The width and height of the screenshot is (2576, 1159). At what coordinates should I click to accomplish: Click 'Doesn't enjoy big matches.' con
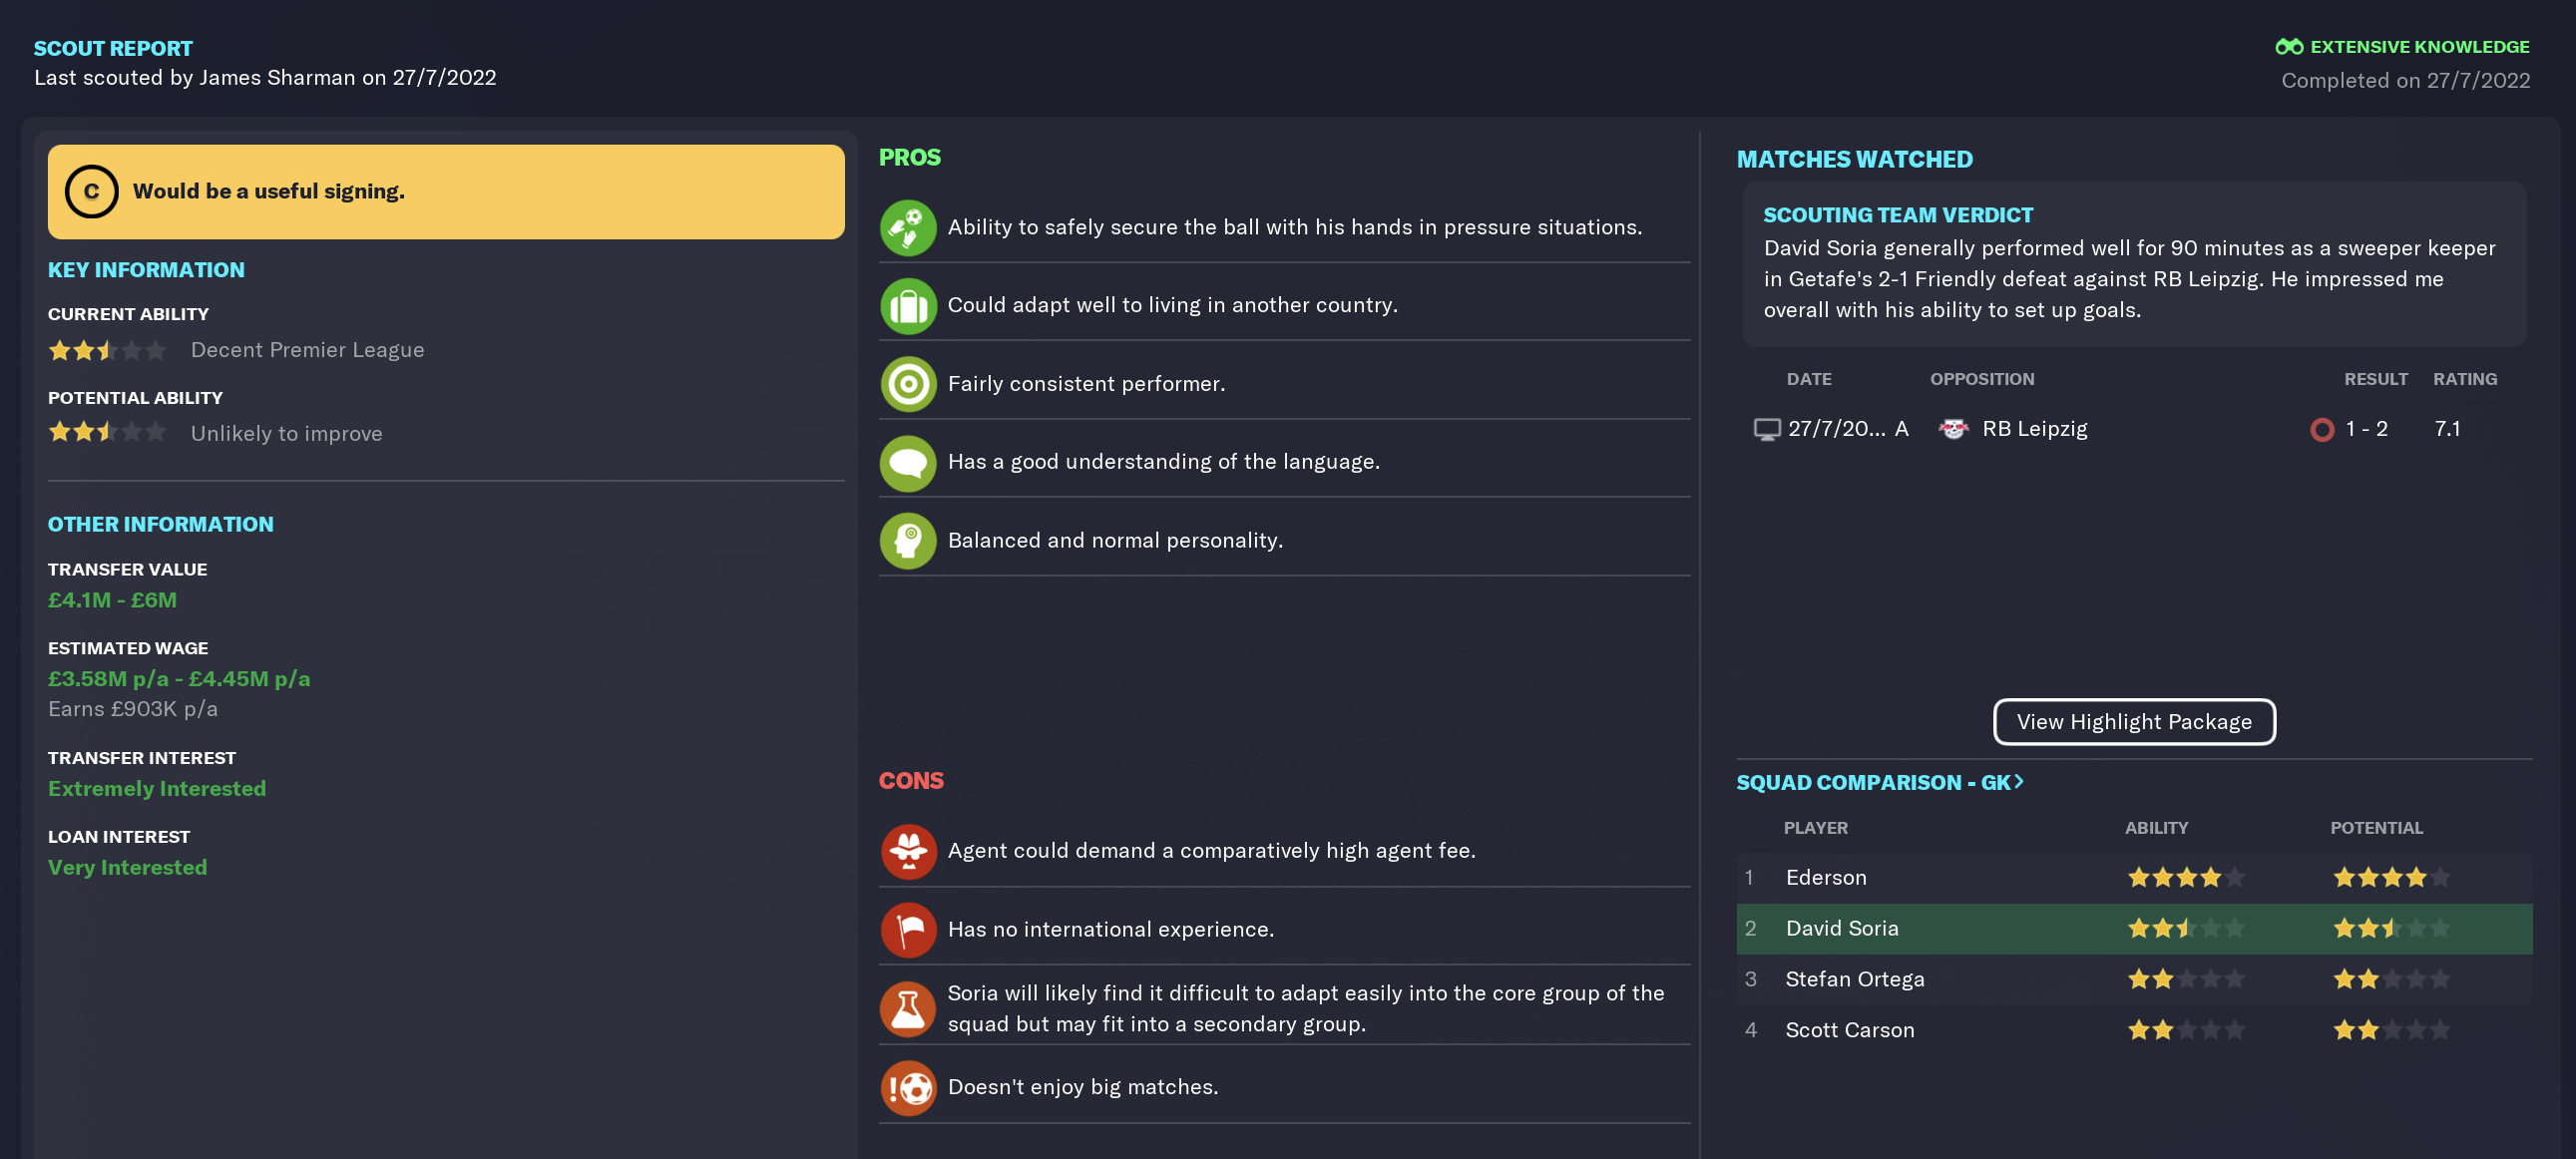tap(1083, 1087)
